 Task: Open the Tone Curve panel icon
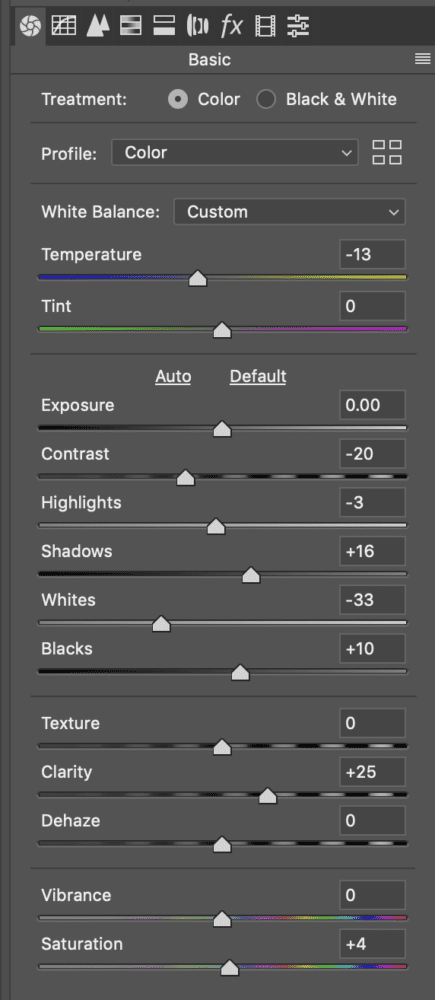point(64,26)
